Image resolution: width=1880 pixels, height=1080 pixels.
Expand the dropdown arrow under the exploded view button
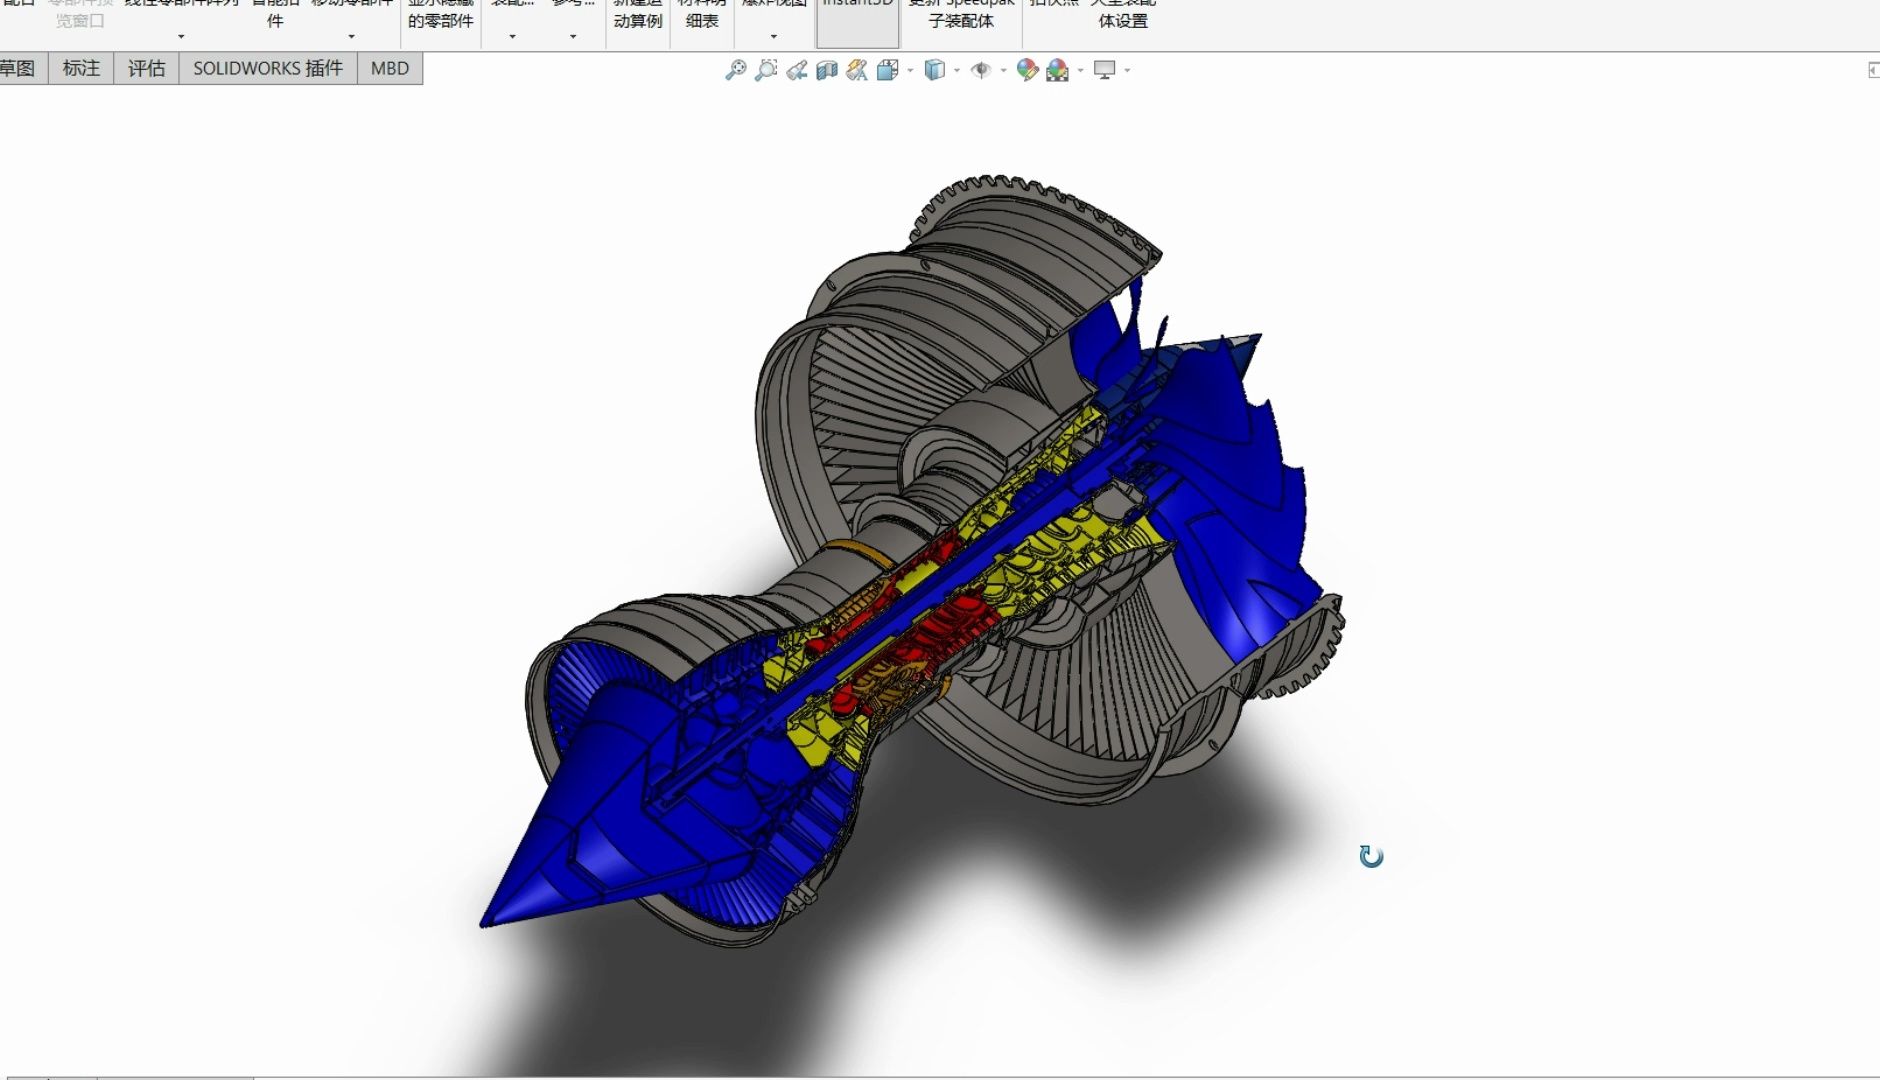point(774,36)
